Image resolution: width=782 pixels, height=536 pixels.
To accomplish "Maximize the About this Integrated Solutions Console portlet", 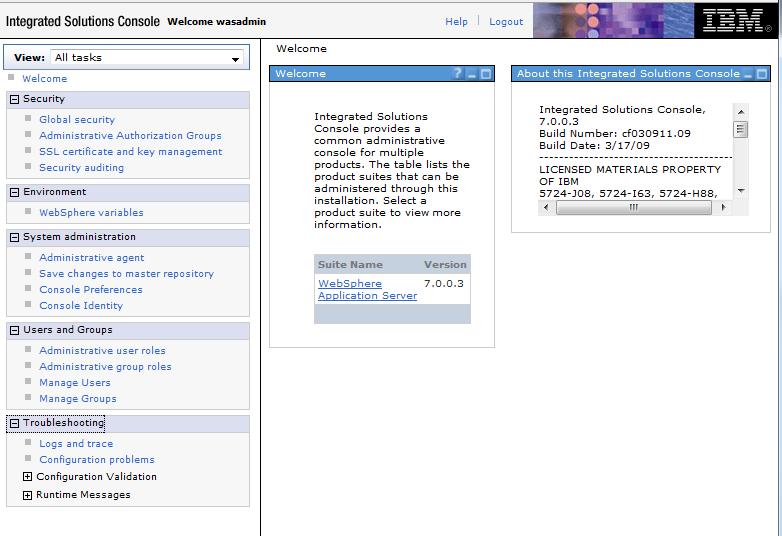I will point(762,74).
